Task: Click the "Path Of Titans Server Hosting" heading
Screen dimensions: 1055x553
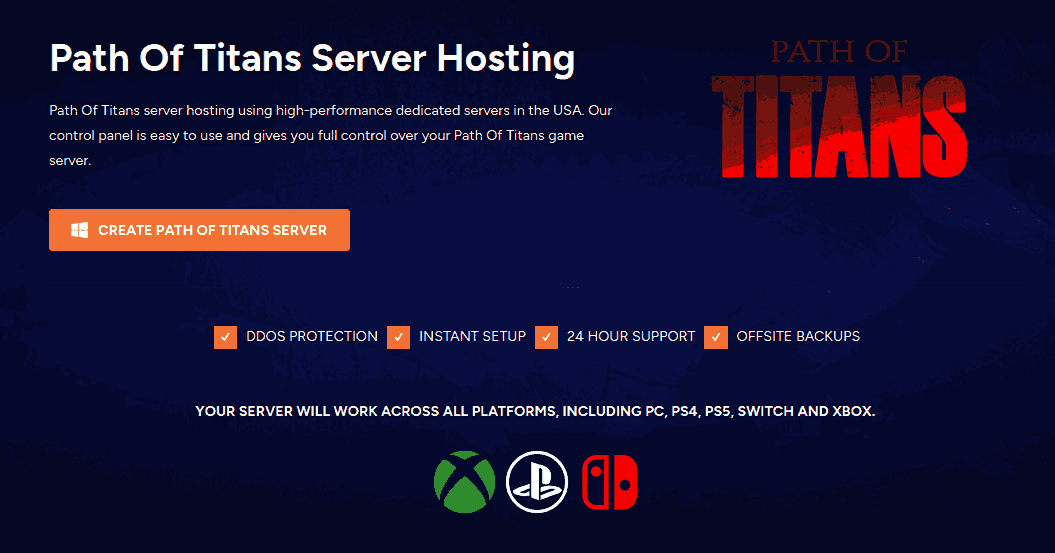Action: click(x=312, y=59)
